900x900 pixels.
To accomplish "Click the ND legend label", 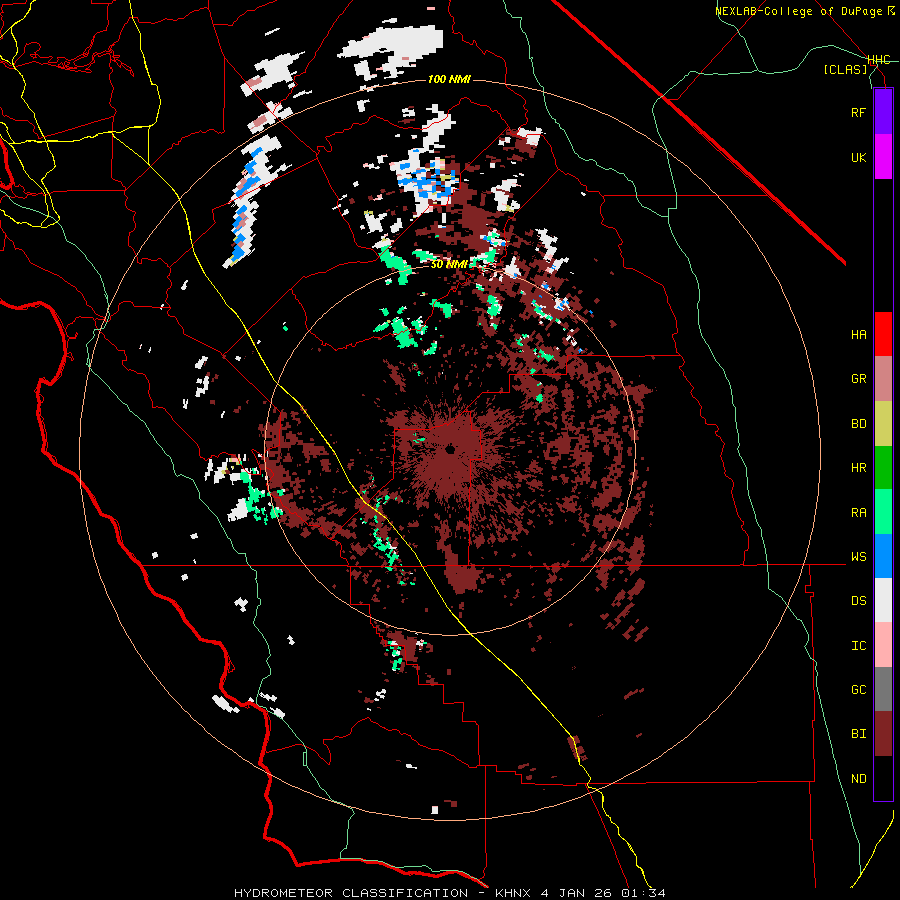I will pos(858,779).
